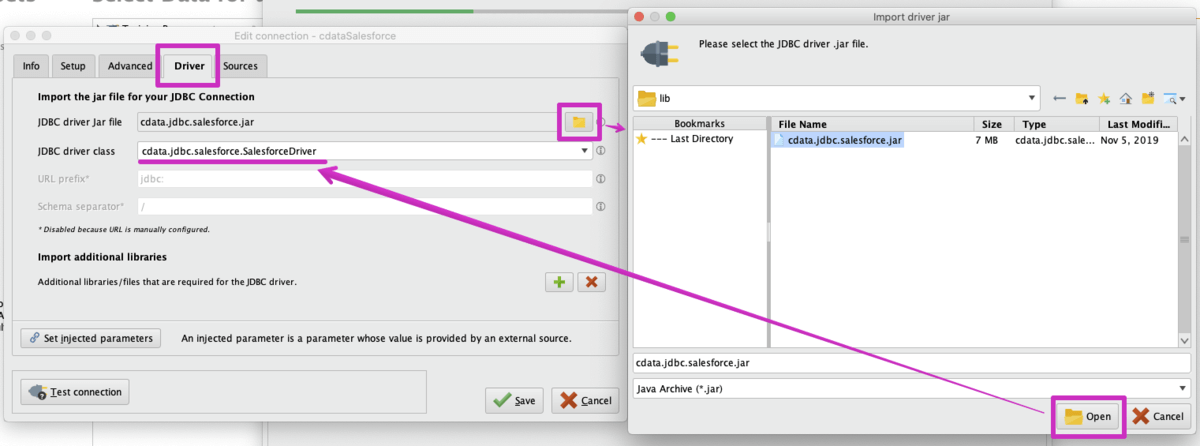Add bookmark with the star icon
Screen dimensions: 1200x446
coord(1104,98)
